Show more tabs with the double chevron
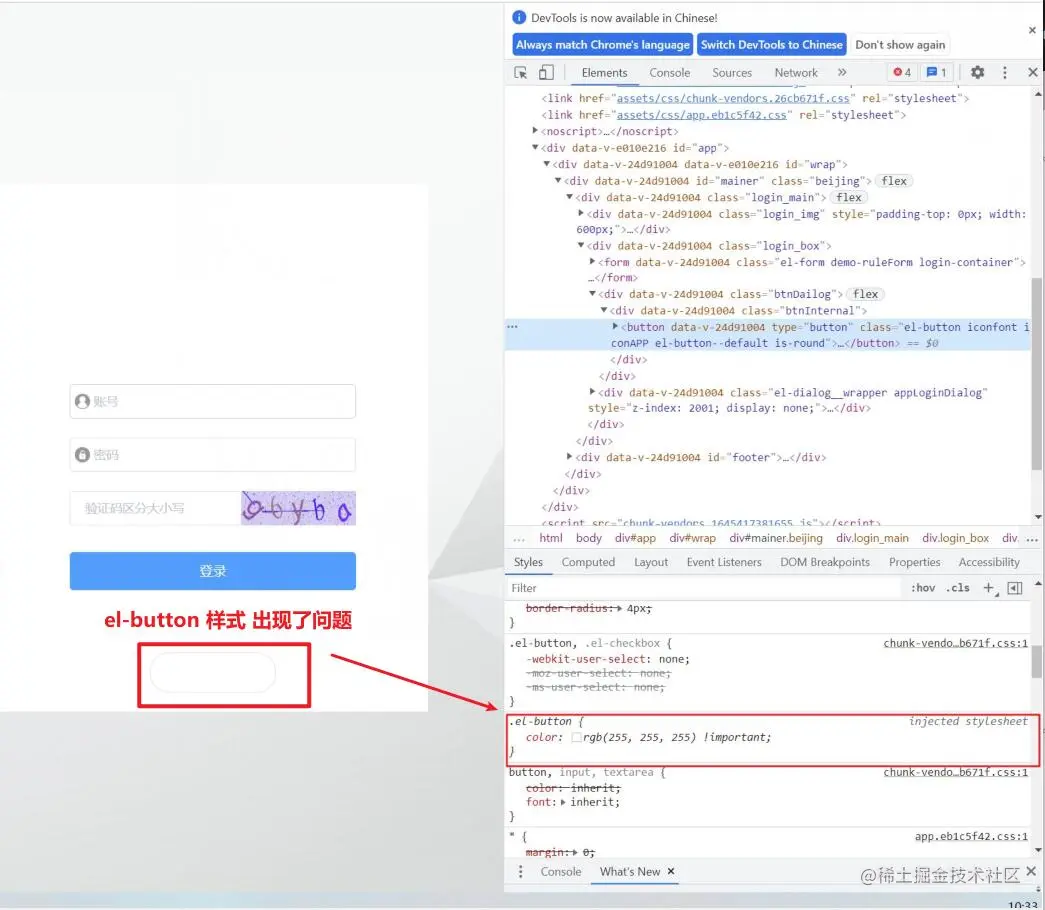 pyautogui.click(x=842, y=72)
